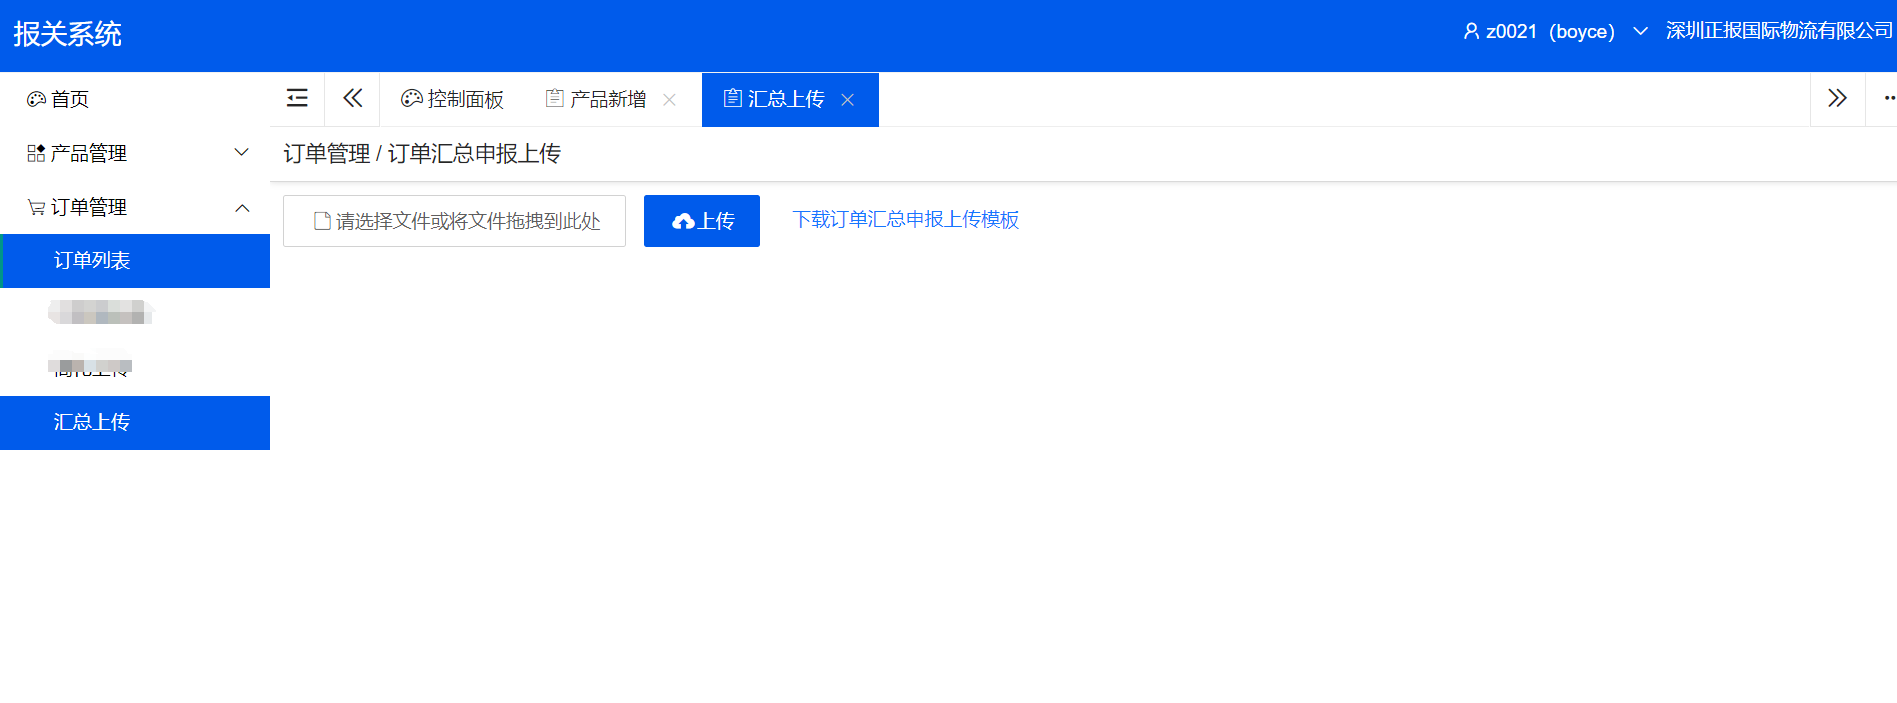Expand the 产品管理 menu
Screen dimensions: 1897x703
click(x=135, y=153)
